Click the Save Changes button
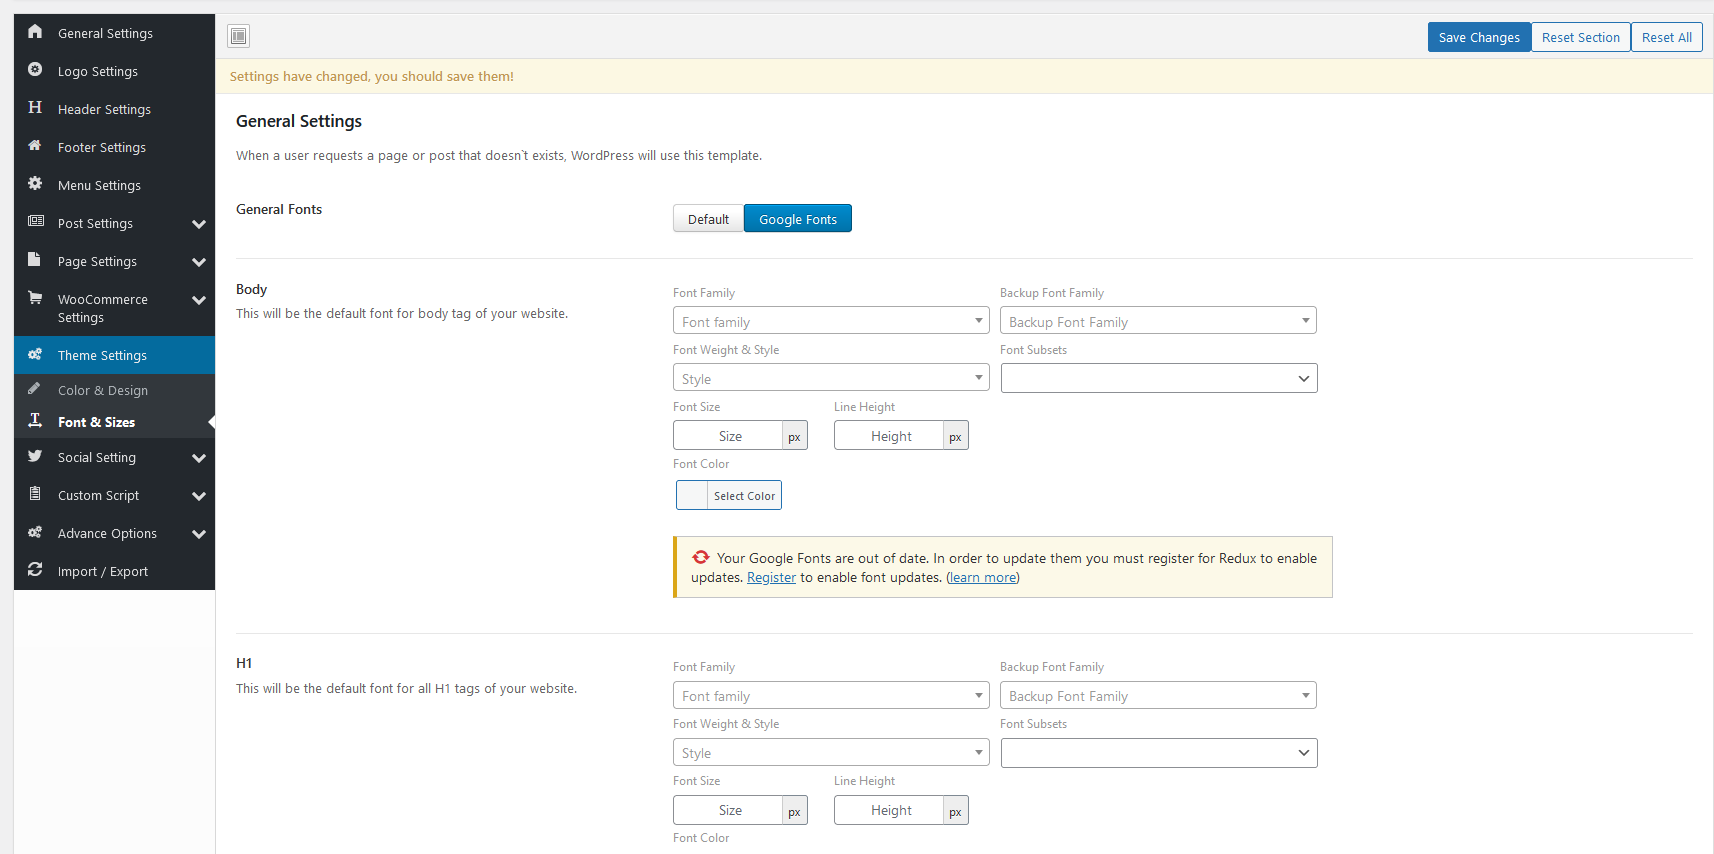 [1479, 37]
